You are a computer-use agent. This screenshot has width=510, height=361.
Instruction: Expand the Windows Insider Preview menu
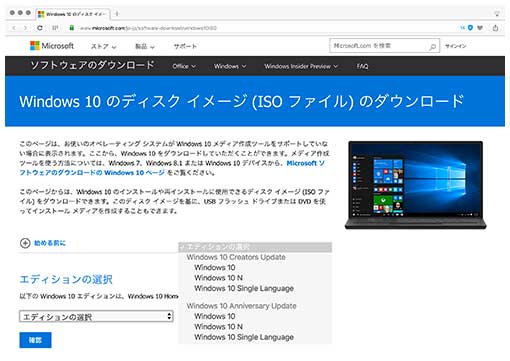click(301, 66)
